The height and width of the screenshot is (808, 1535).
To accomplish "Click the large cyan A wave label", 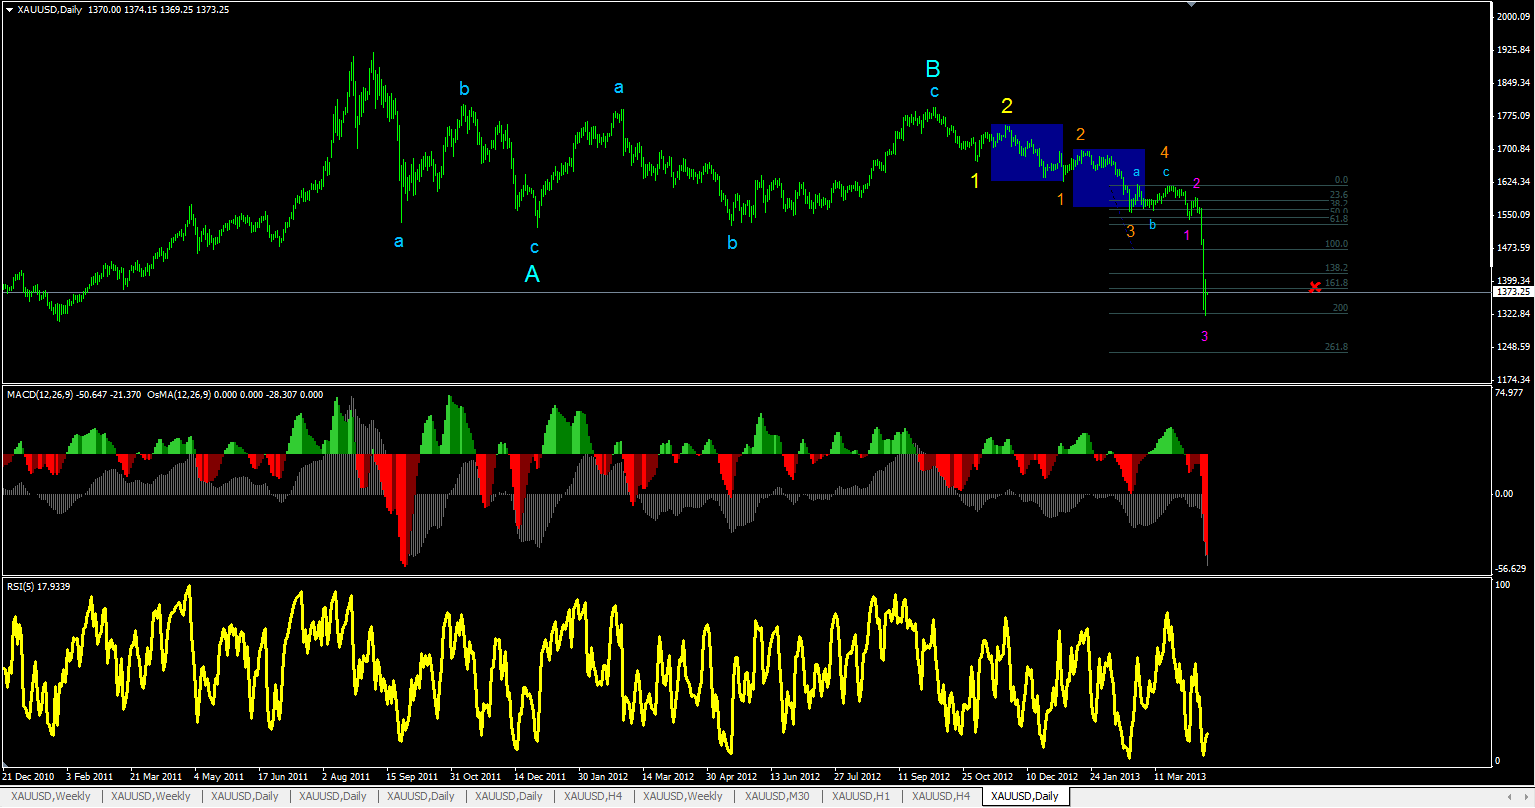I will tap(532, 273).
